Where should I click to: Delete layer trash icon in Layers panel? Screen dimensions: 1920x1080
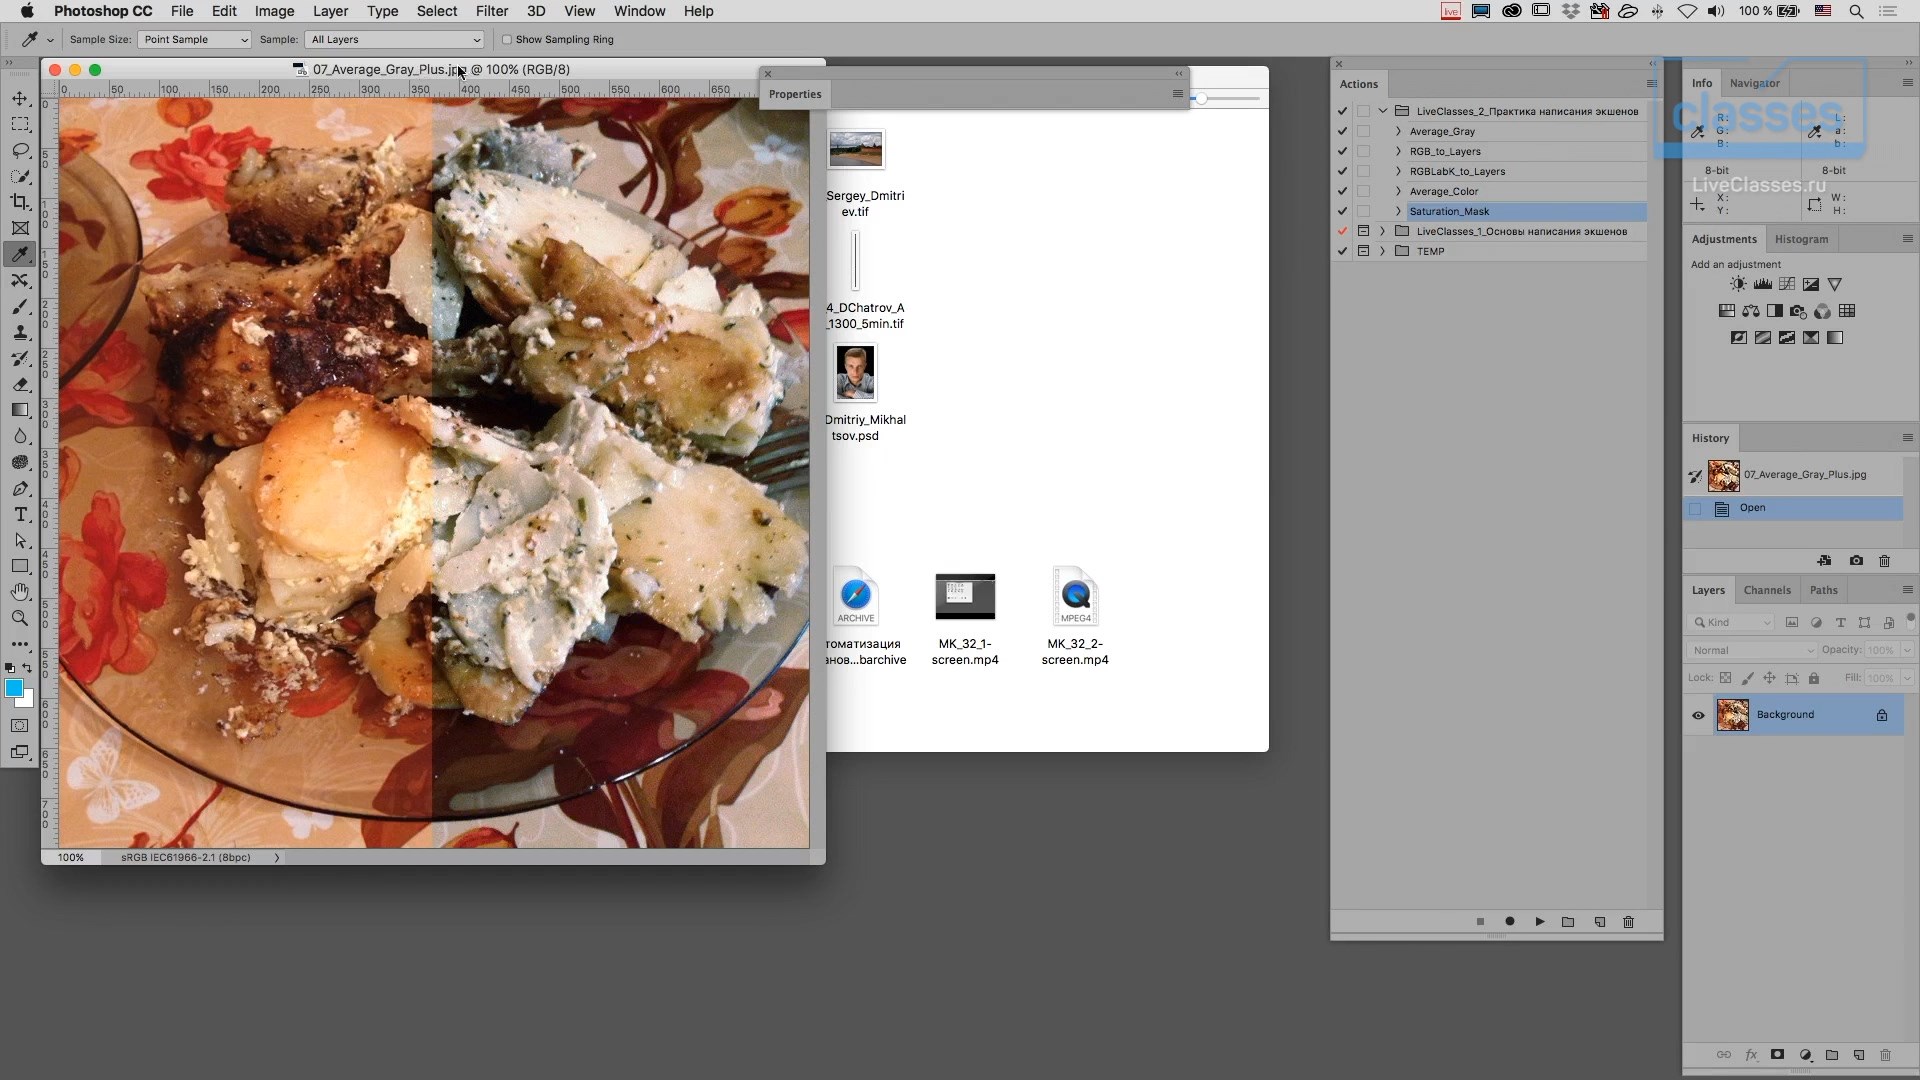tap(1885, 1055)
